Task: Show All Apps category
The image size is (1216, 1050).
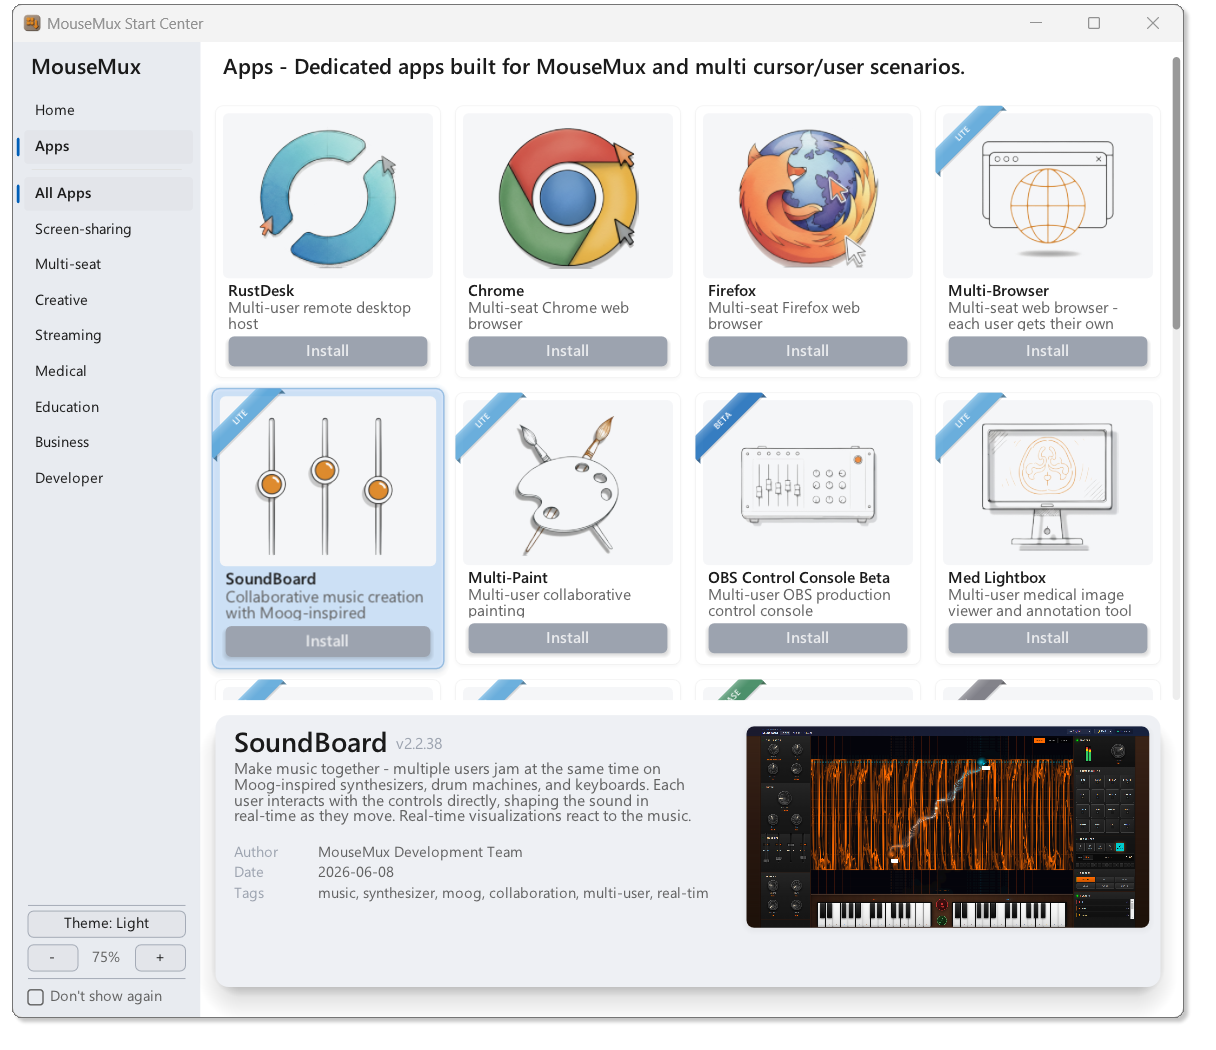Action: click(x=108, y=193)
